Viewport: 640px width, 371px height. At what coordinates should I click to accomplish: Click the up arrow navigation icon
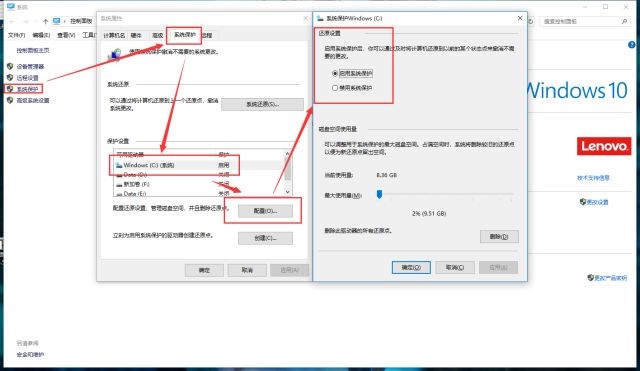[x=45, y=21]
